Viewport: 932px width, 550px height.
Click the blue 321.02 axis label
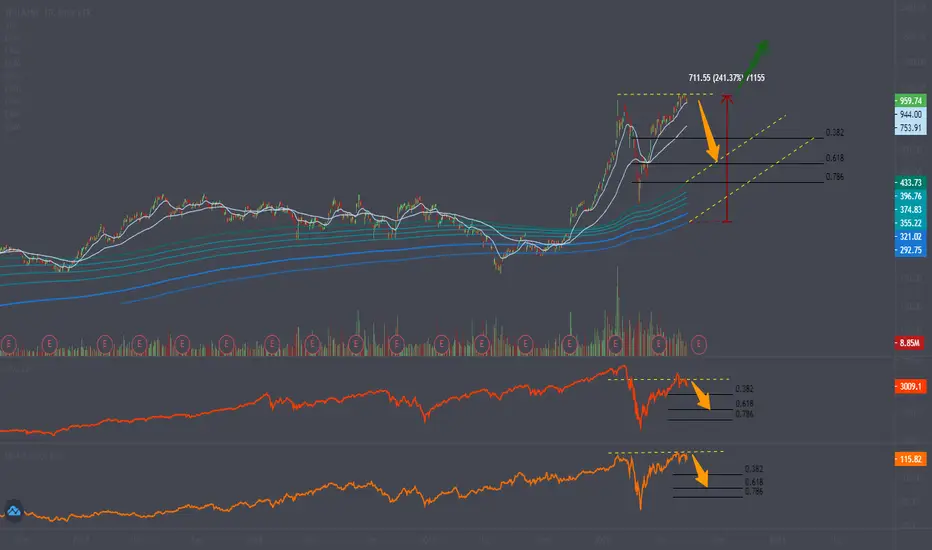point(910,237)
